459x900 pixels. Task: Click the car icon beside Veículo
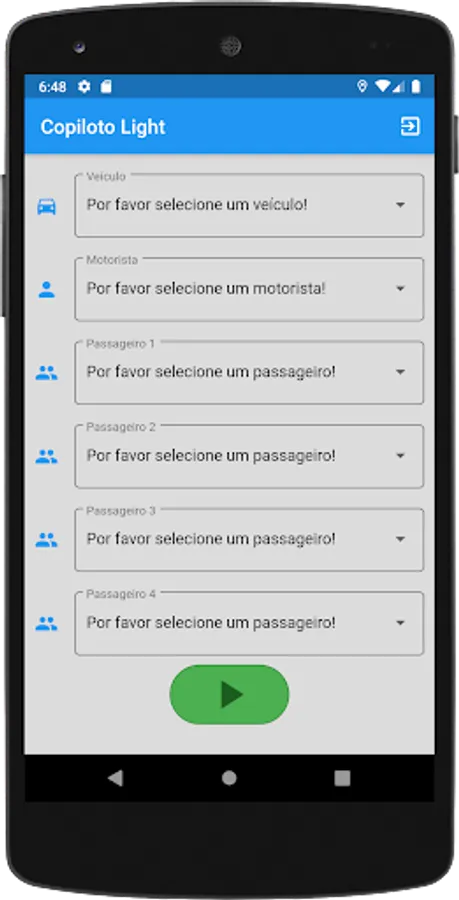point(46,207)
